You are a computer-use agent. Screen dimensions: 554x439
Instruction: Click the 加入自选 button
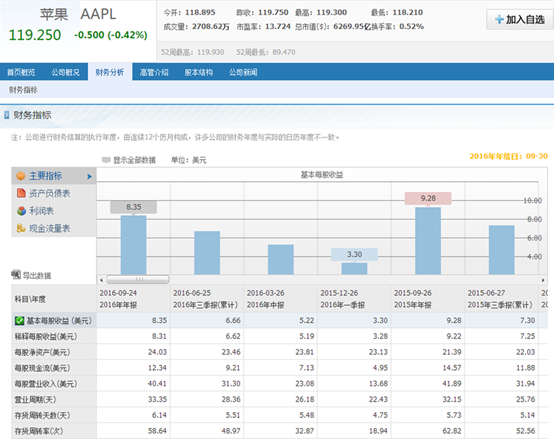pos(520,19)
